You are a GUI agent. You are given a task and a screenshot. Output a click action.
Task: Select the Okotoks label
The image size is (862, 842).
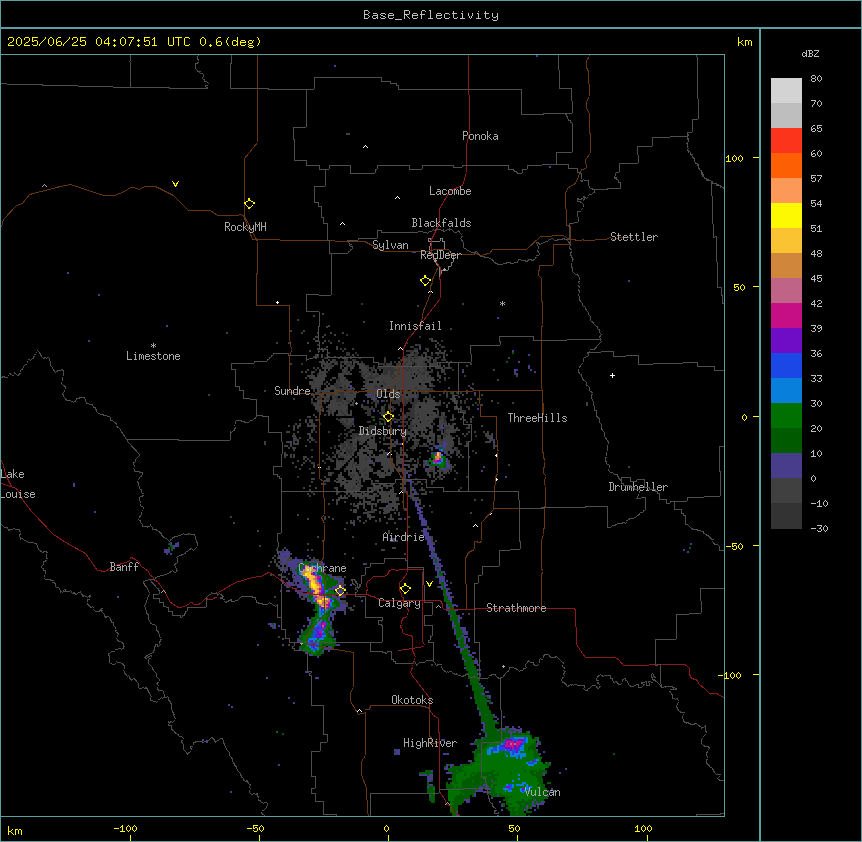pos(412,700)
